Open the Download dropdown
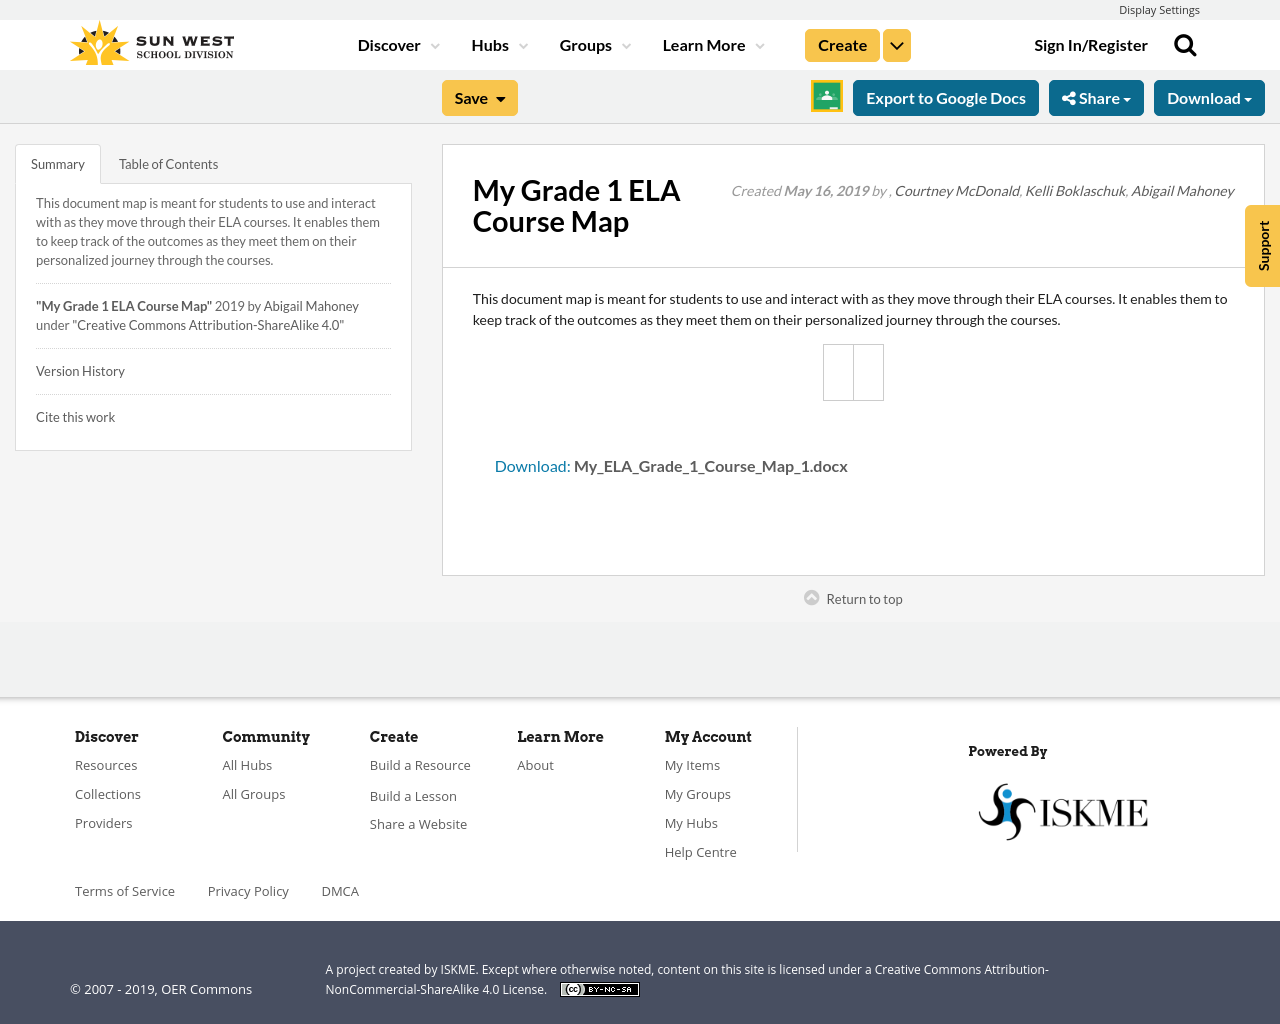 pos(1209,97)
